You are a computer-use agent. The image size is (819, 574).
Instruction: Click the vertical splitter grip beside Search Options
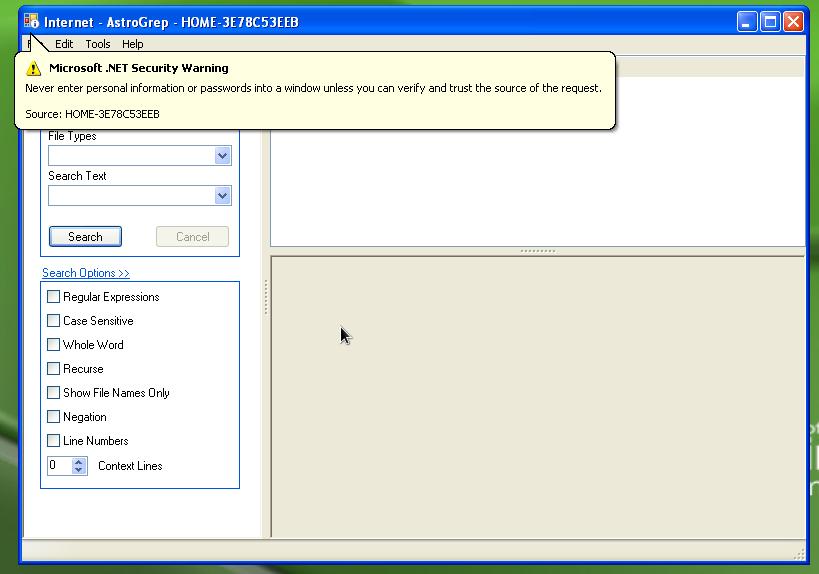tap(266, 297)
